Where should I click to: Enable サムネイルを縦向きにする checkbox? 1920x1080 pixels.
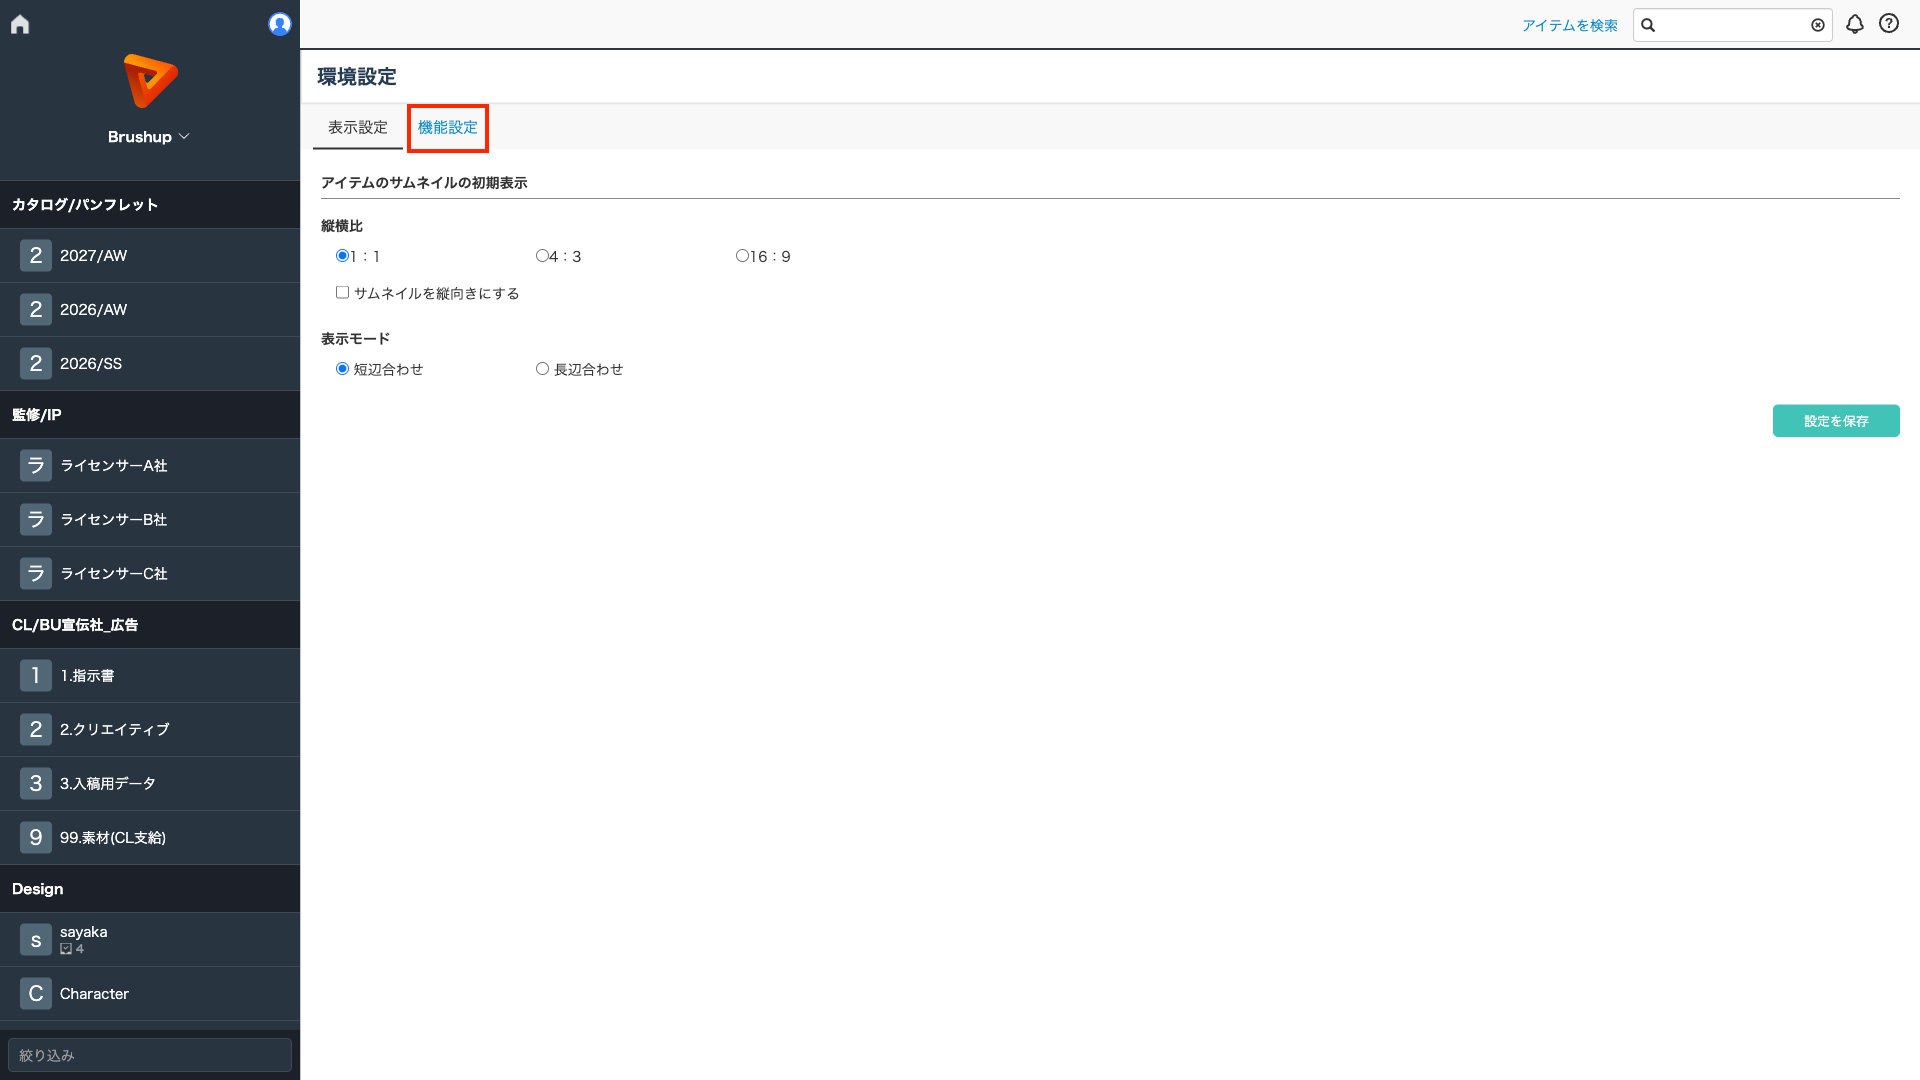coord(342,293)
